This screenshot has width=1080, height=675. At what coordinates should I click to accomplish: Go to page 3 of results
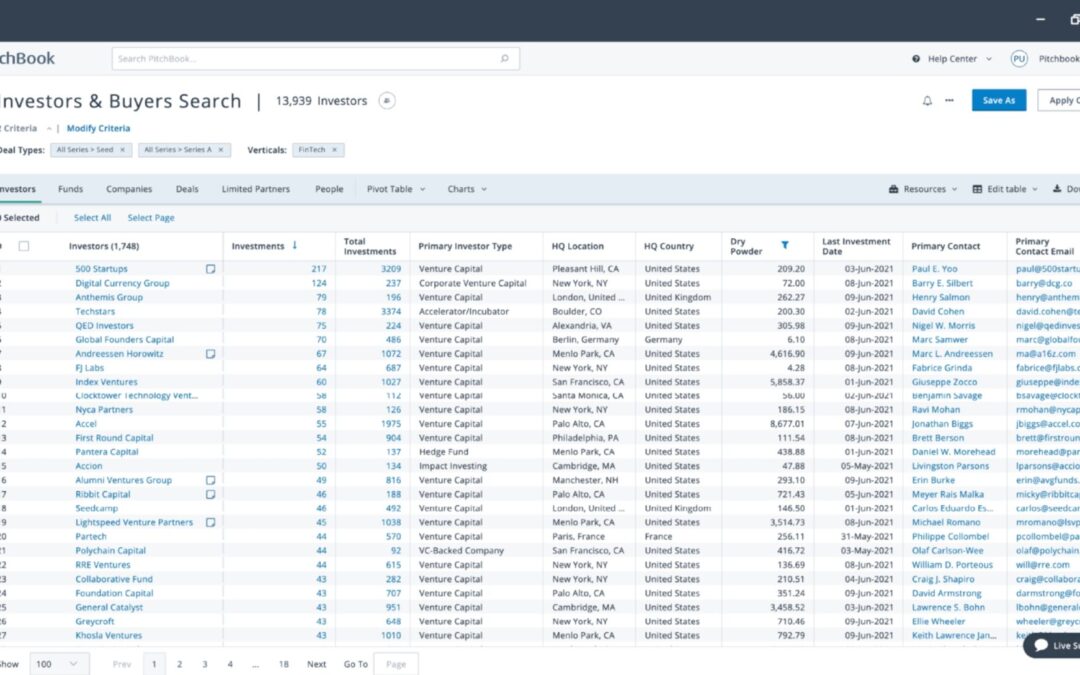click(205, 664)
